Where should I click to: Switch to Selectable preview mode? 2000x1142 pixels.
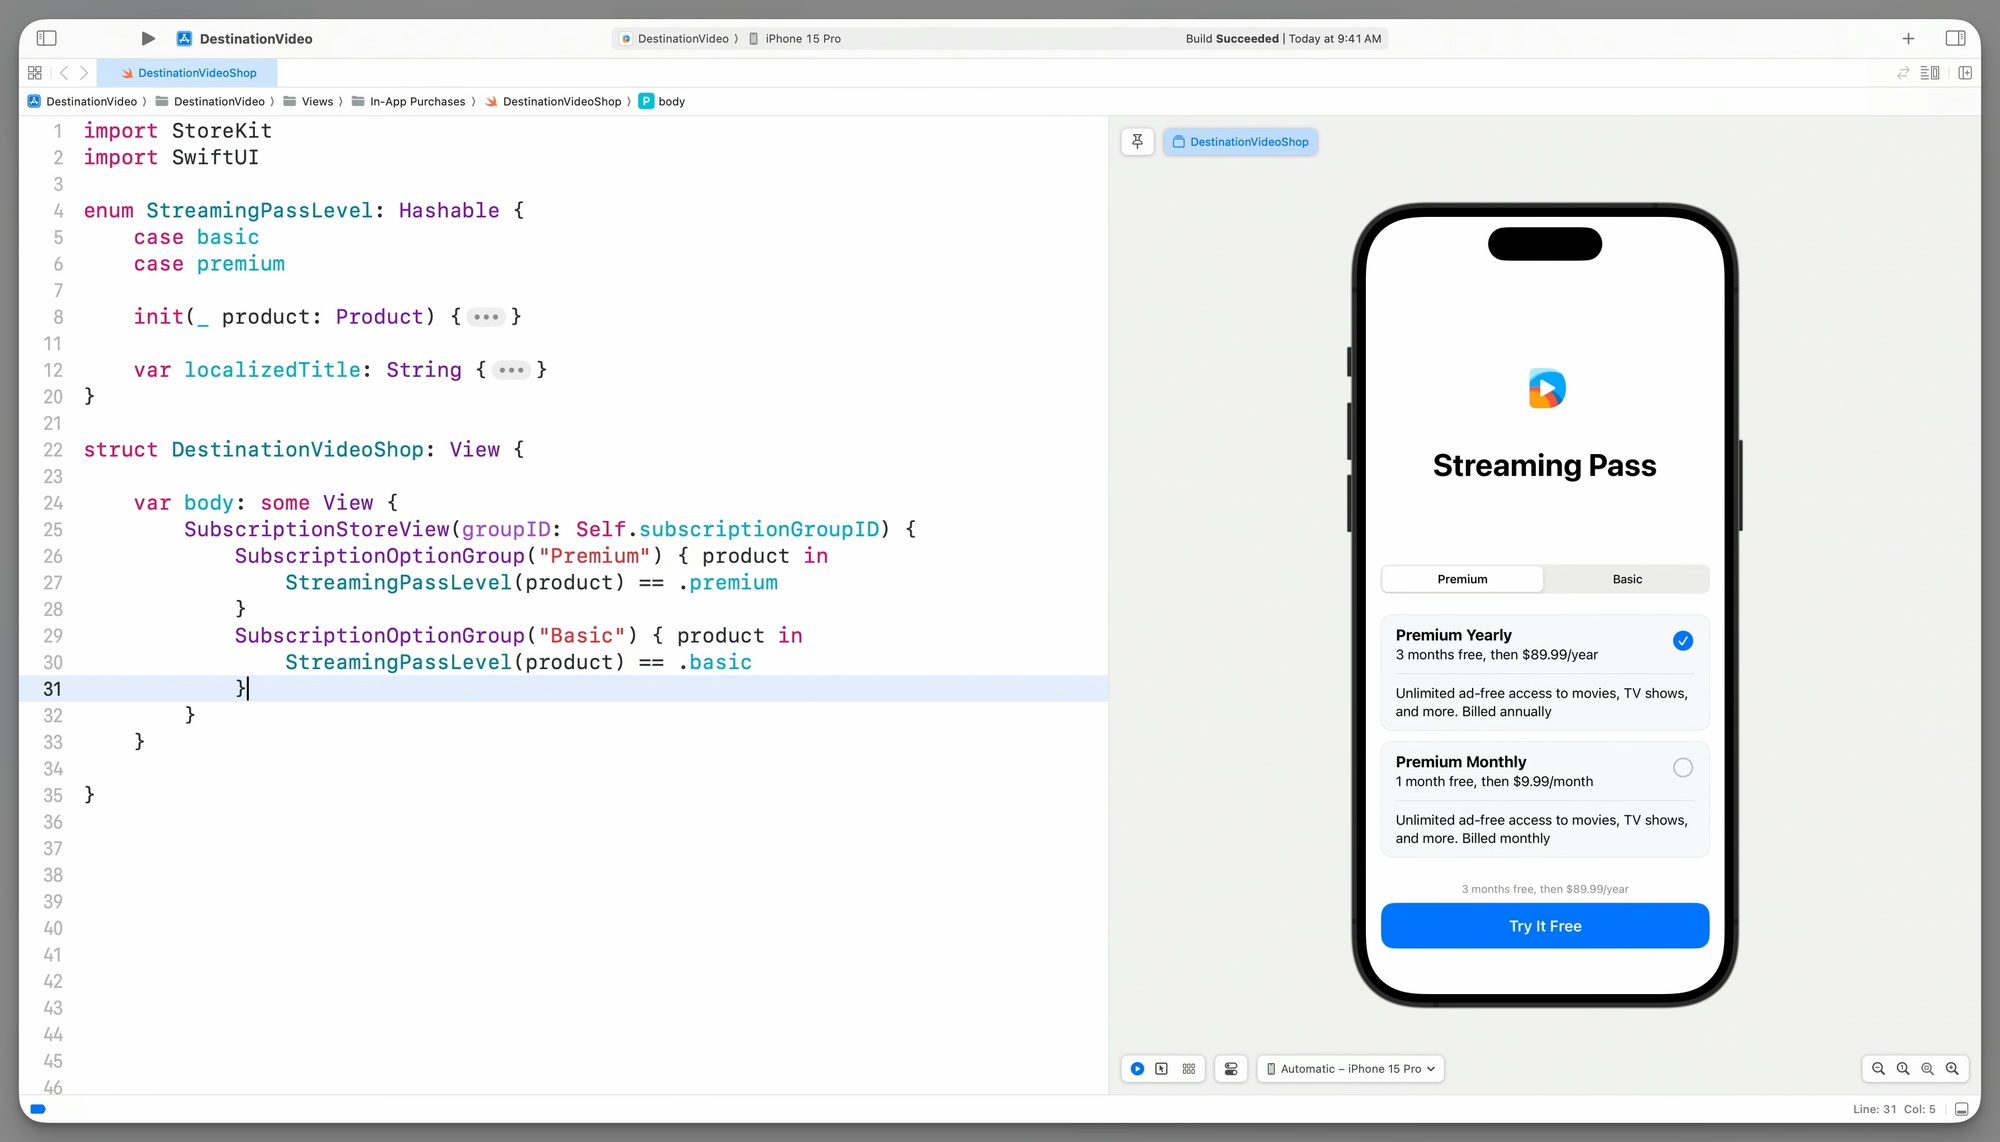pyautogui.click(x=1161, y=1068)
